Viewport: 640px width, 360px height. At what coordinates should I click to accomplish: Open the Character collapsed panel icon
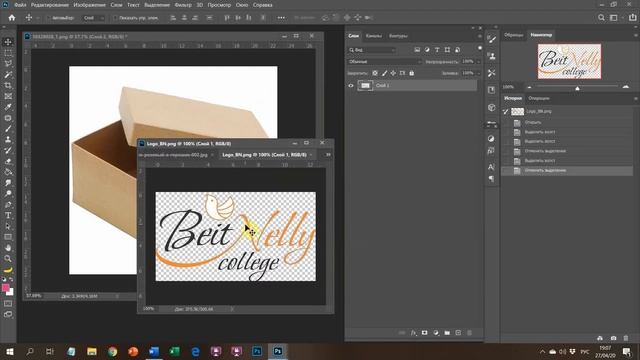[x=491, y=167]
